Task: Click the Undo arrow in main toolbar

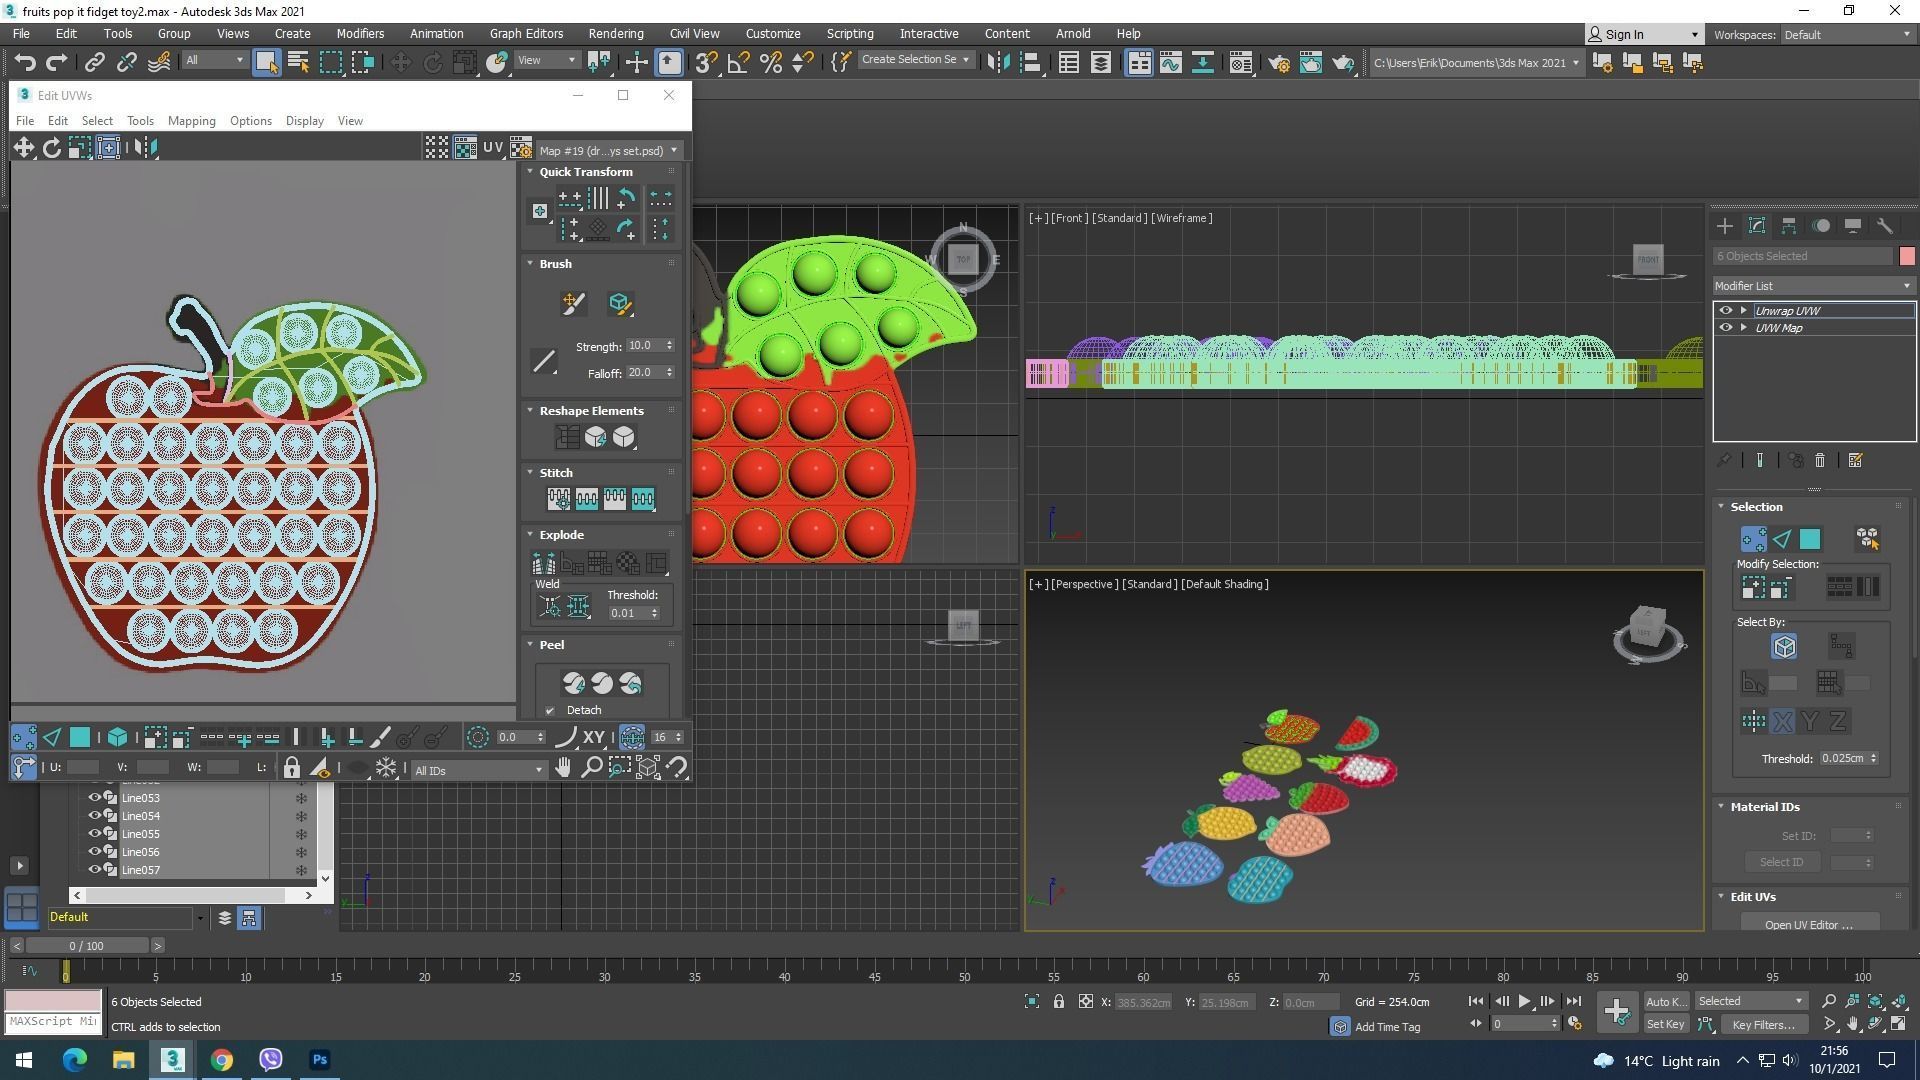Action: (x=25, y=63)
